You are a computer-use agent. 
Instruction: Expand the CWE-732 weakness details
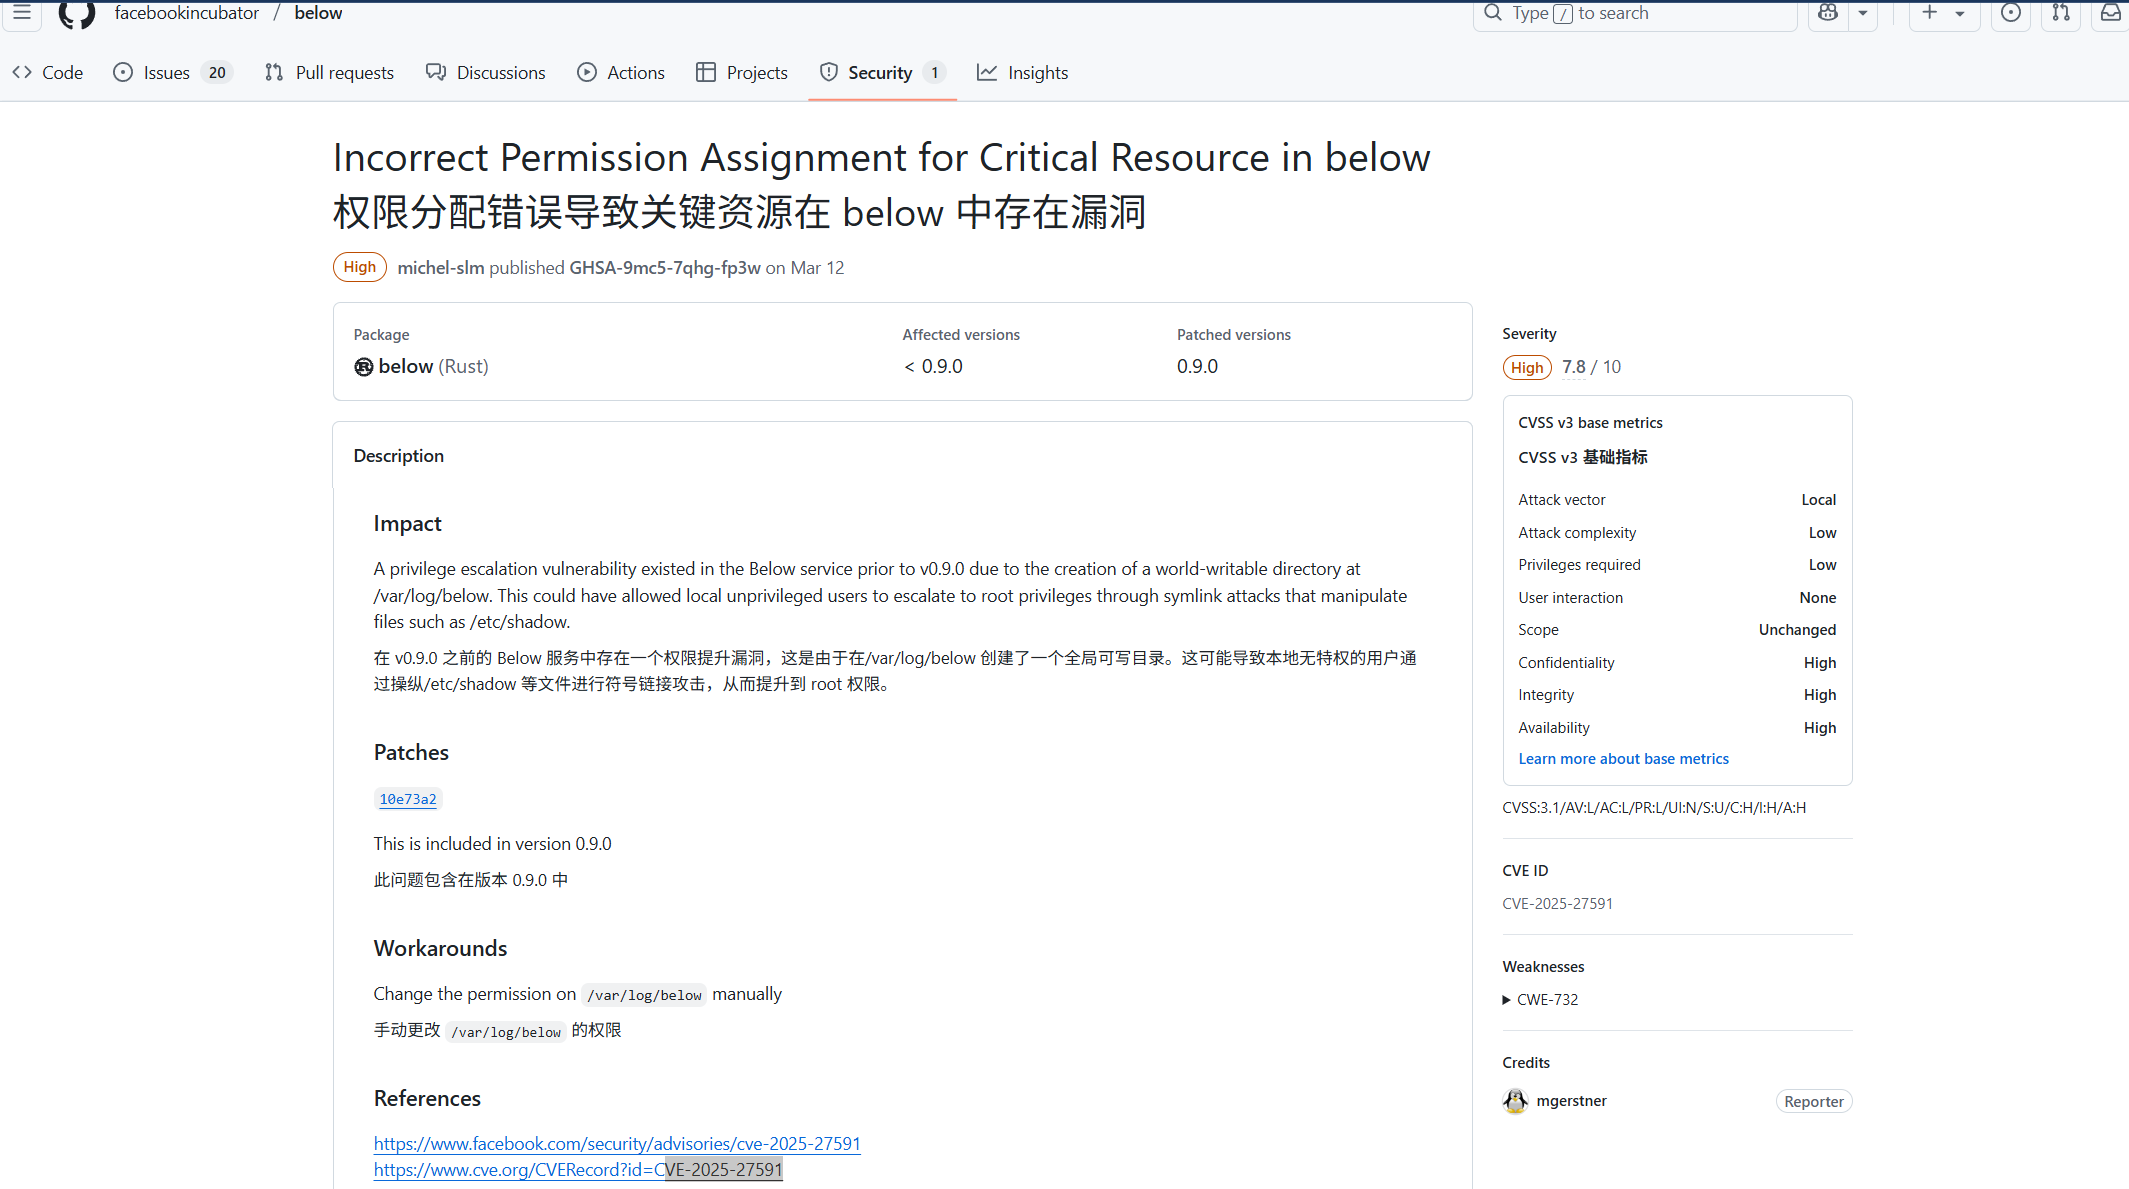[1540, 1000]
